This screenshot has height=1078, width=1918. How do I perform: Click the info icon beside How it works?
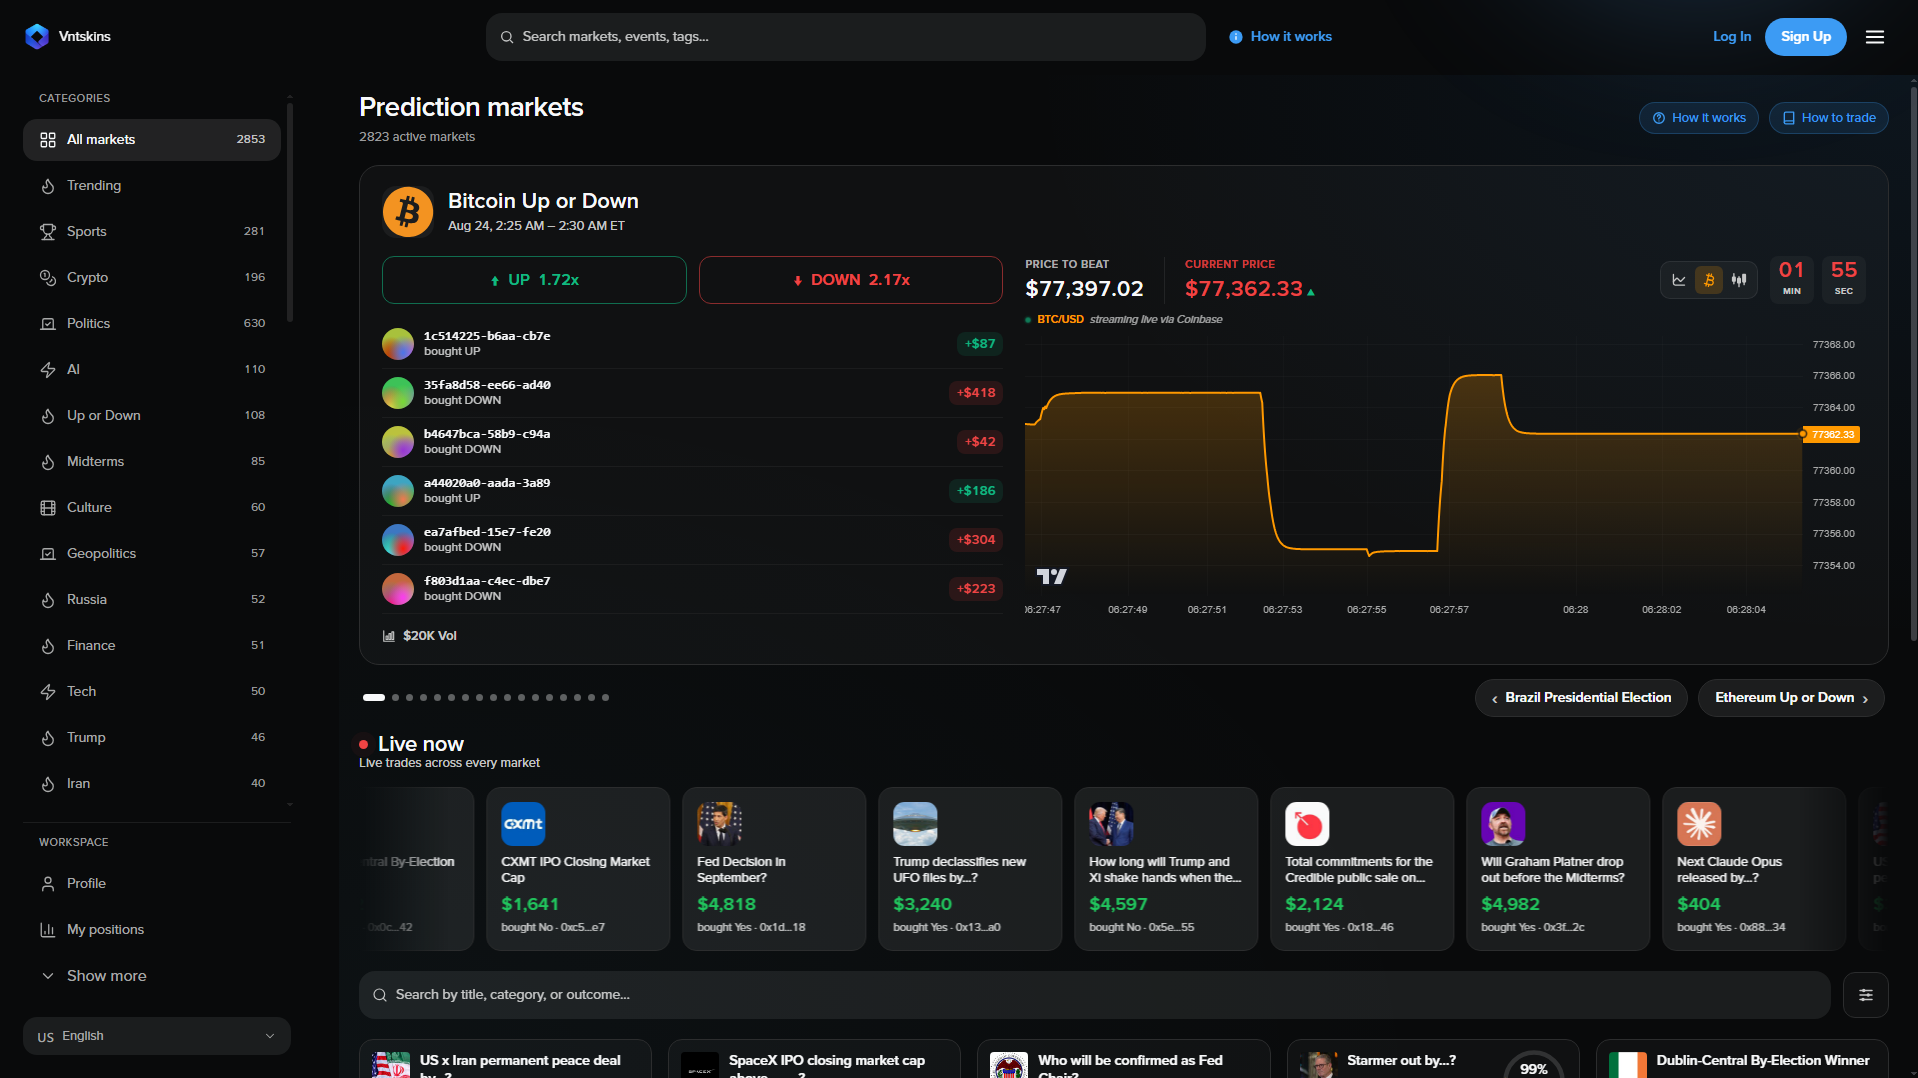1236,37
